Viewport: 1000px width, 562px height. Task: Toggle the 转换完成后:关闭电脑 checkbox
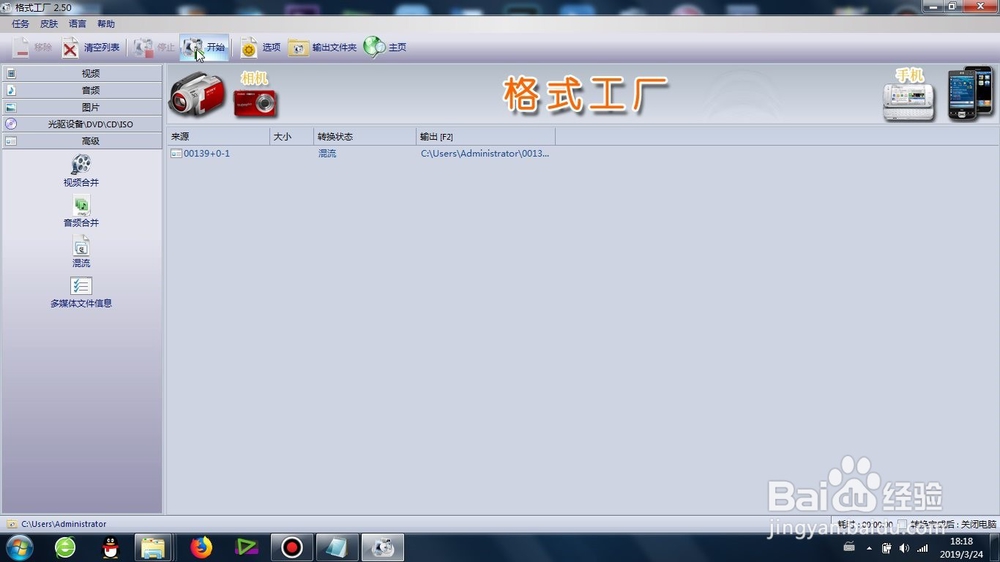point(902,524)
